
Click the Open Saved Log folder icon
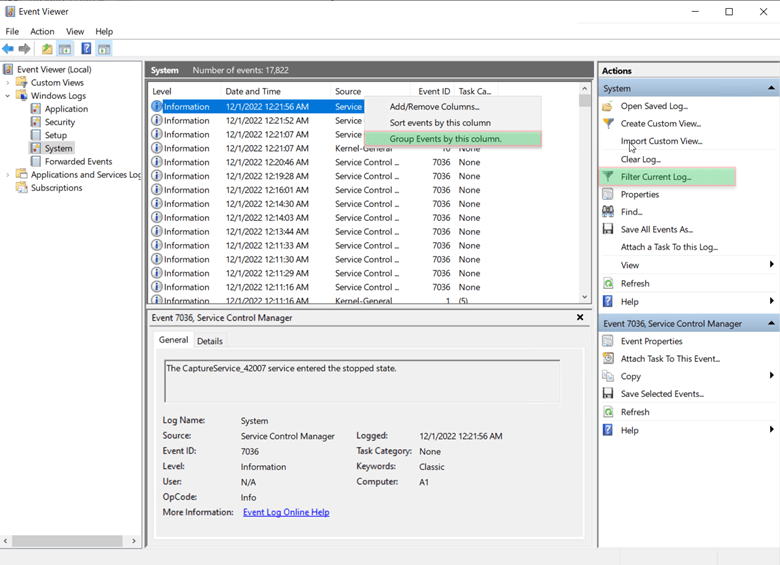(607, 106)
